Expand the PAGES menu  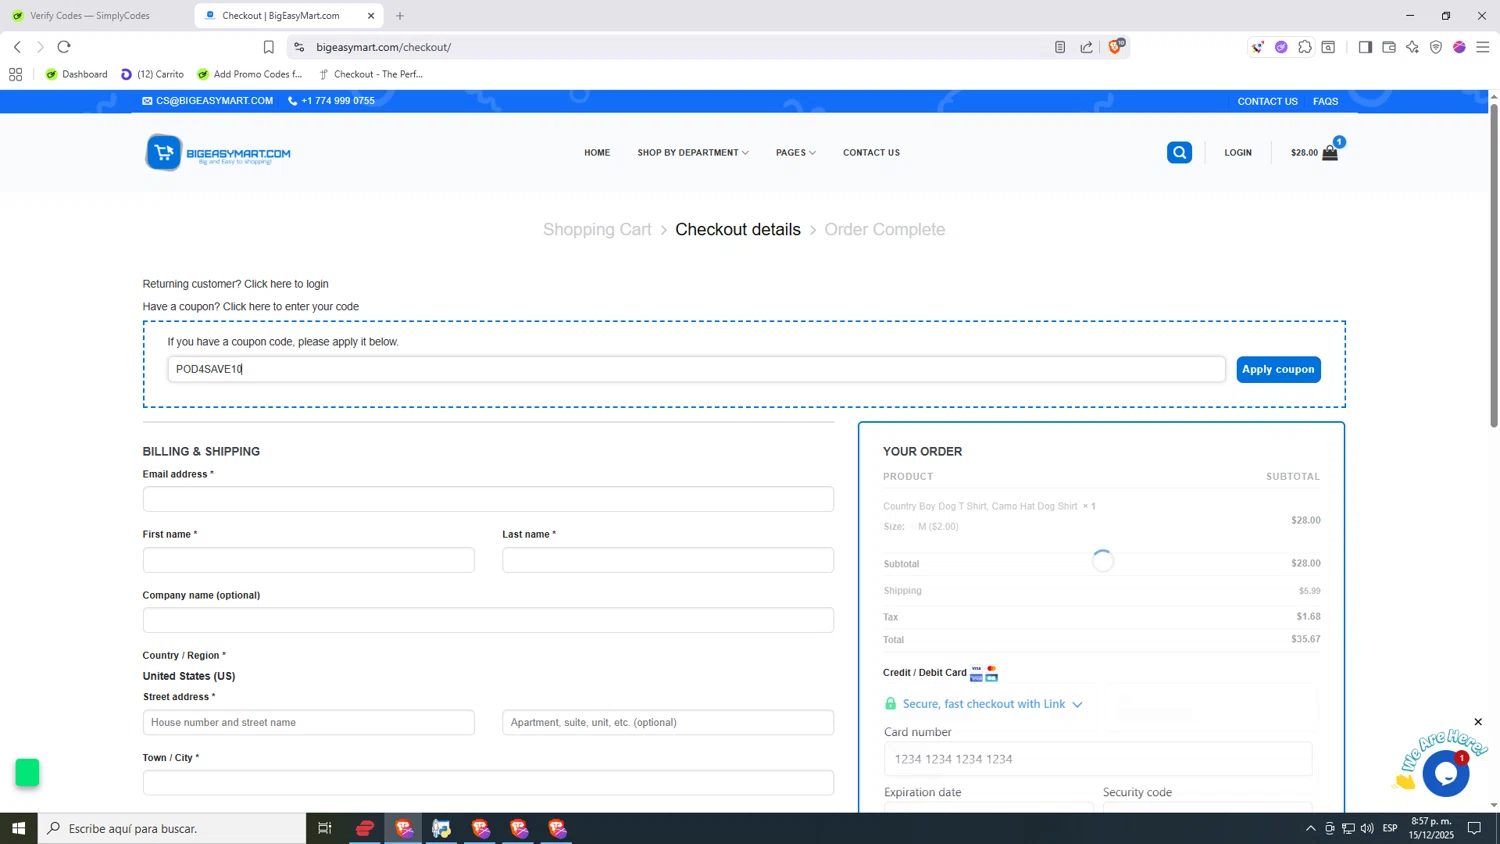pyautogui.click(x=796, y=153)
